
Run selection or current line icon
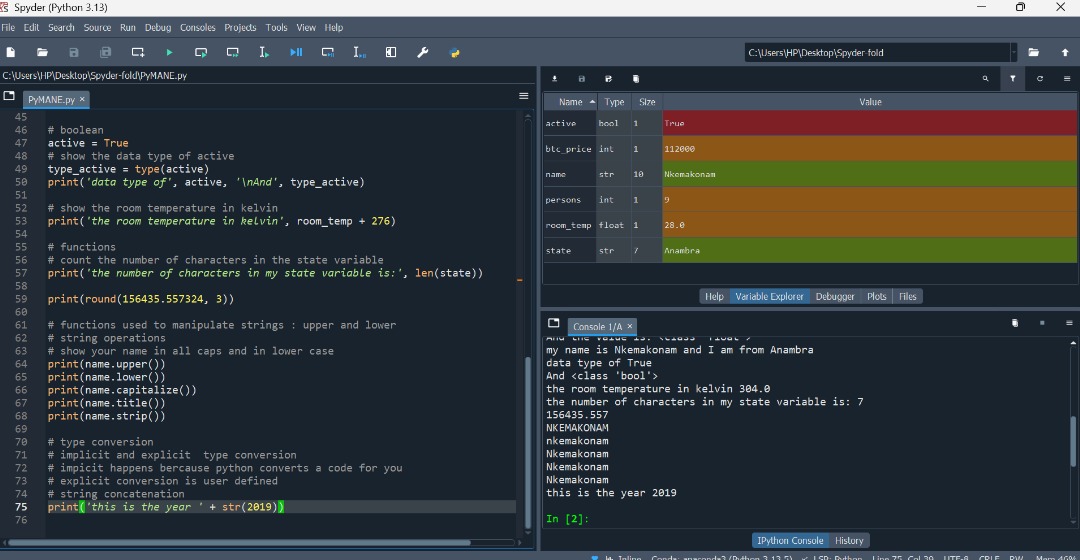264,52
